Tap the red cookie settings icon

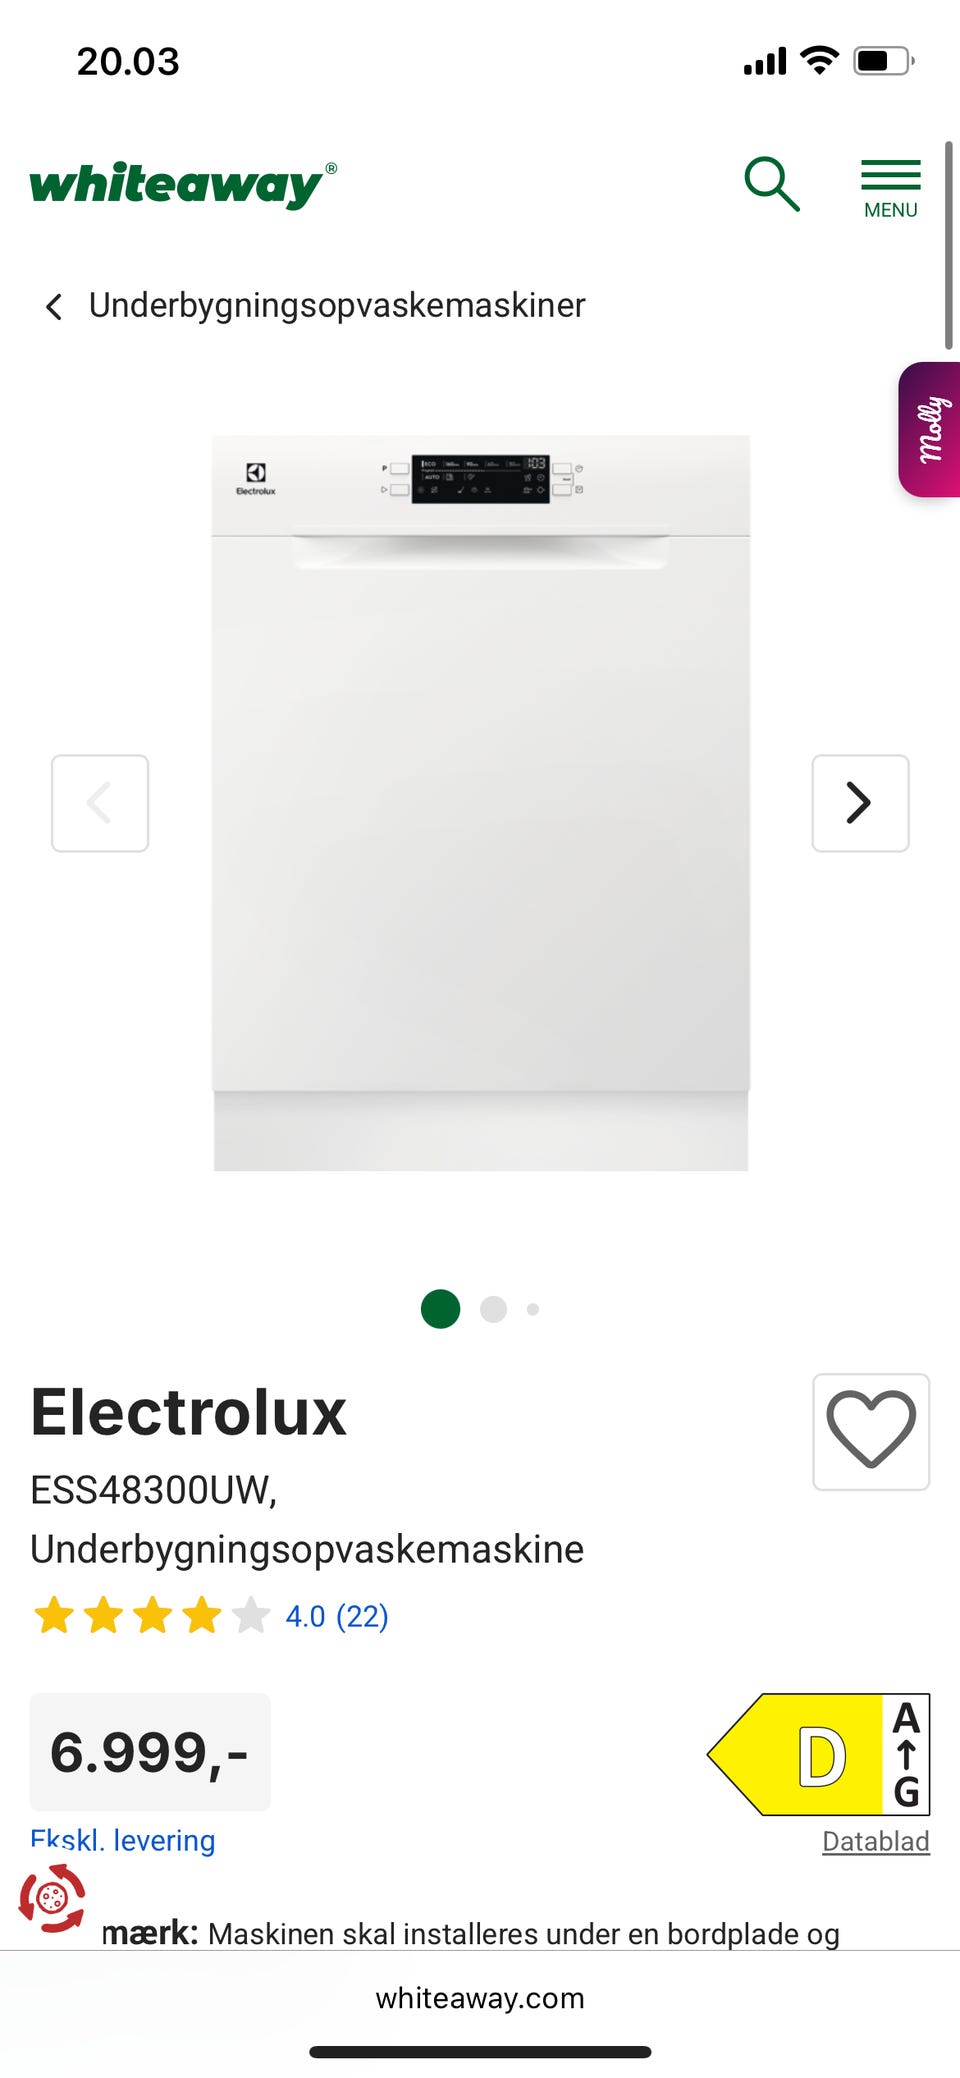pos(52,1898)
